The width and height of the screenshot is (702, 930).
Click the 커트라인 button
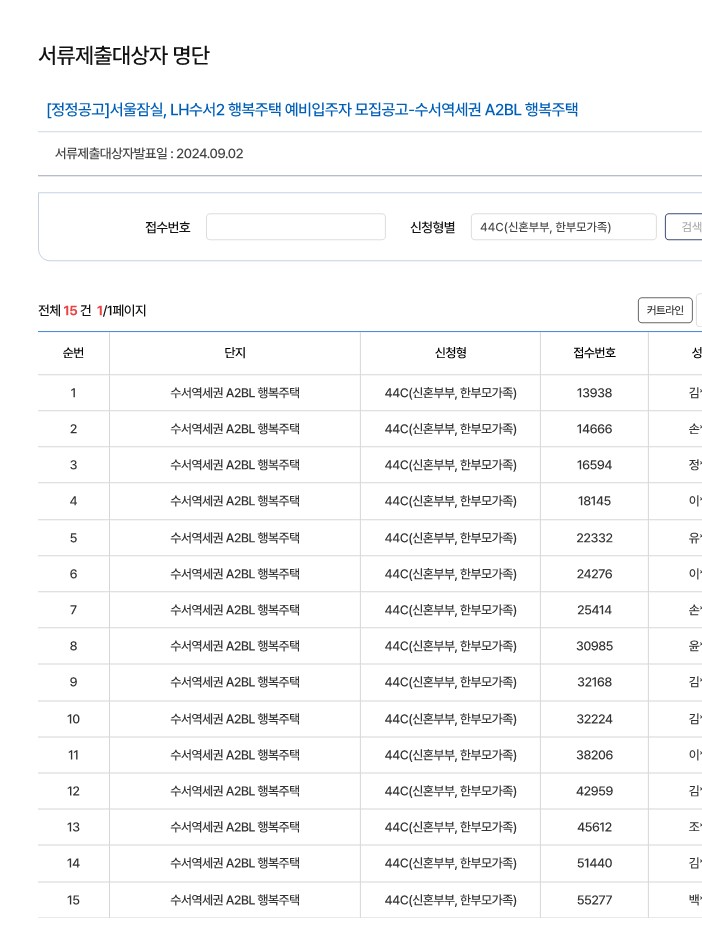point(665,310)
